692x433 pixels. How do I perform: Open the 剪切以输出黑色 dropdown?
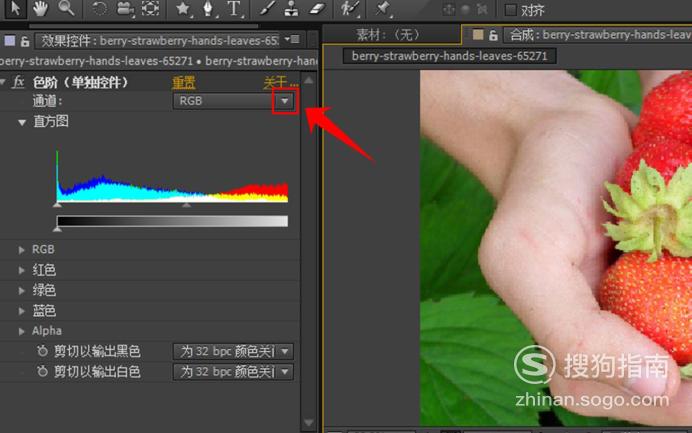pos(233,351)
